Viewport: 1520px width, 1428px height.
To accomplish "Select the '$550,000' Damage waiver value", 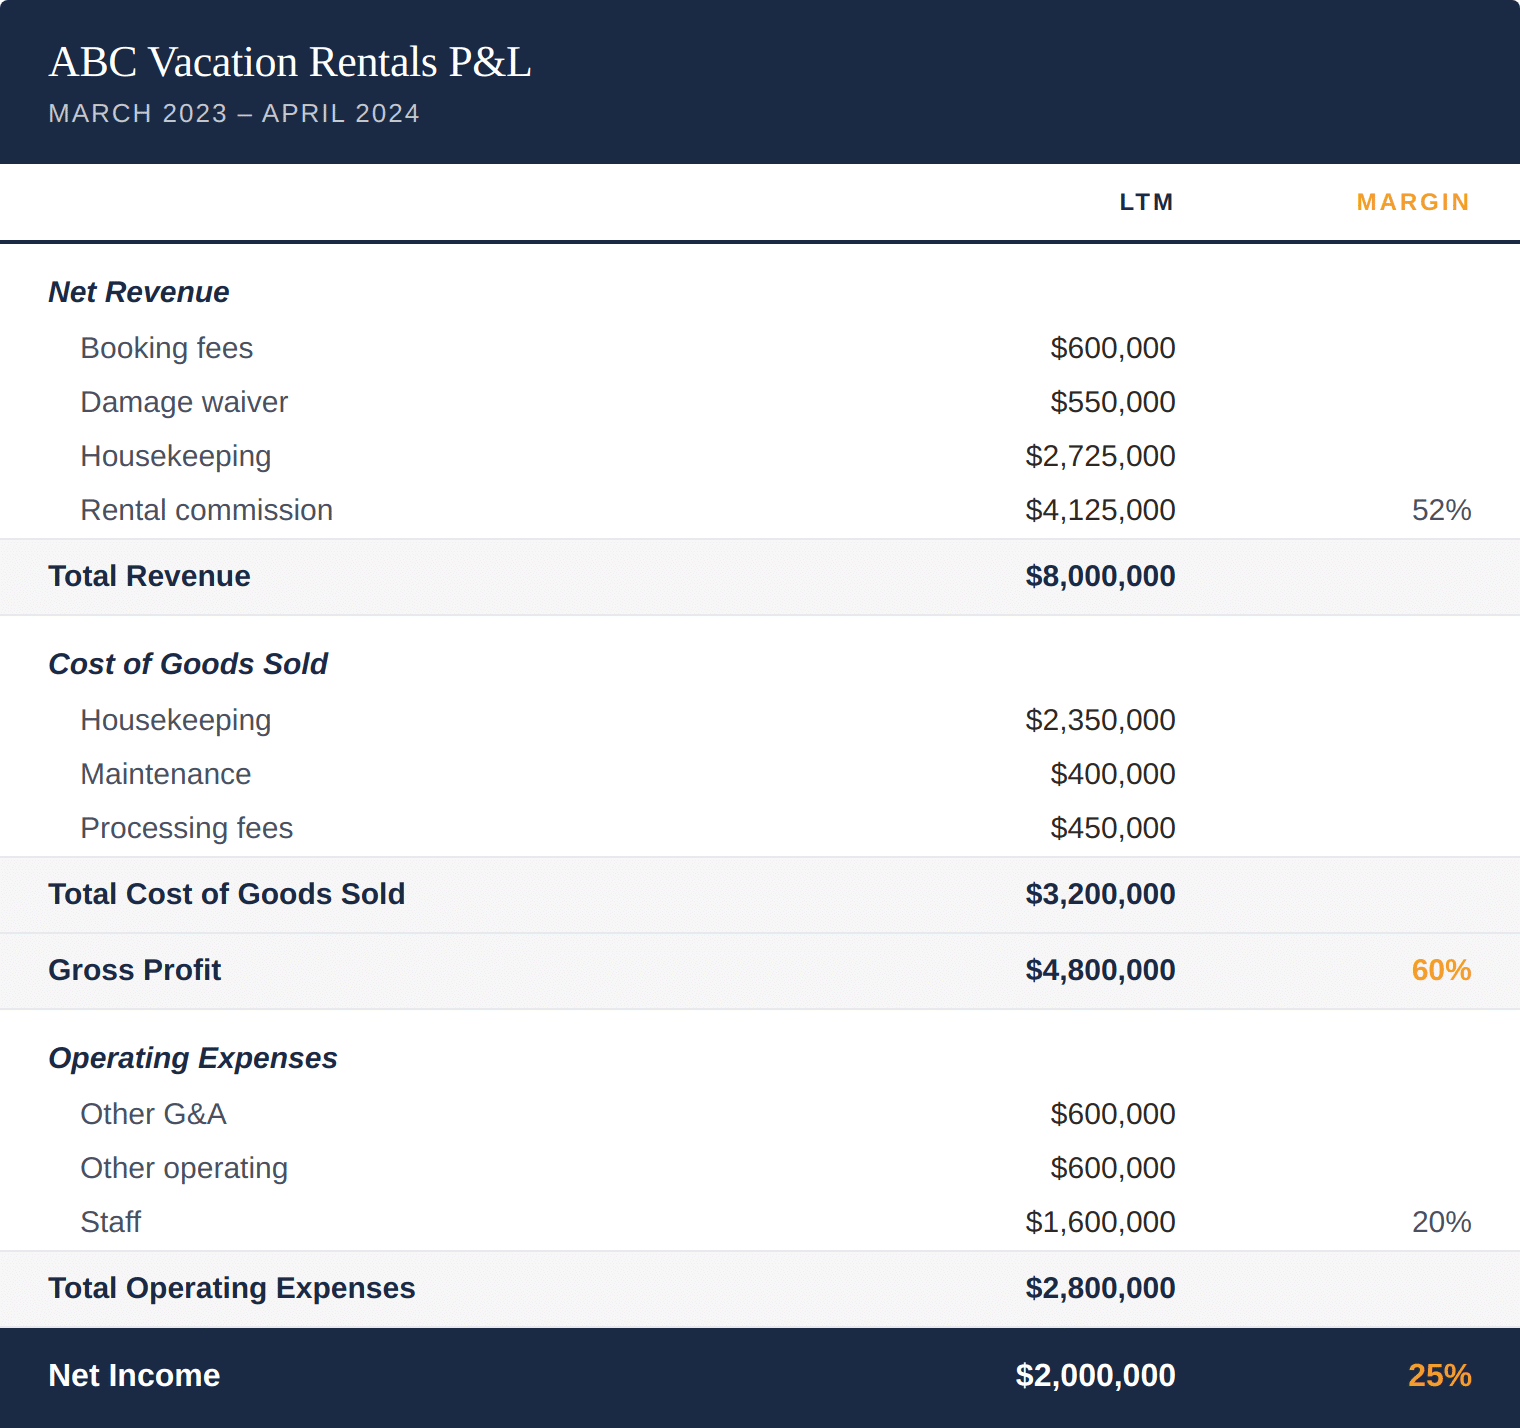I will pyautogui.click(x=1113, y=402).
